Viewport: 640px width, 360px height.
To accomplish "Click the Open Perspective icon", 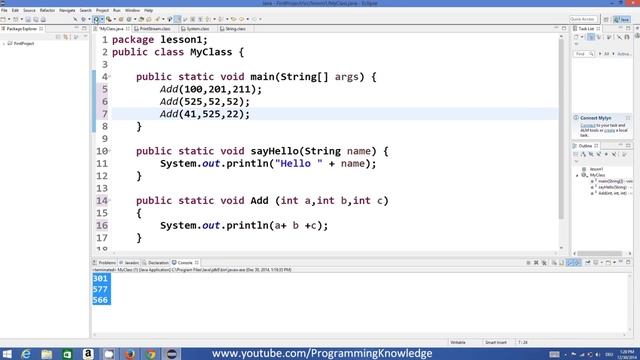I will coord(606,19).
